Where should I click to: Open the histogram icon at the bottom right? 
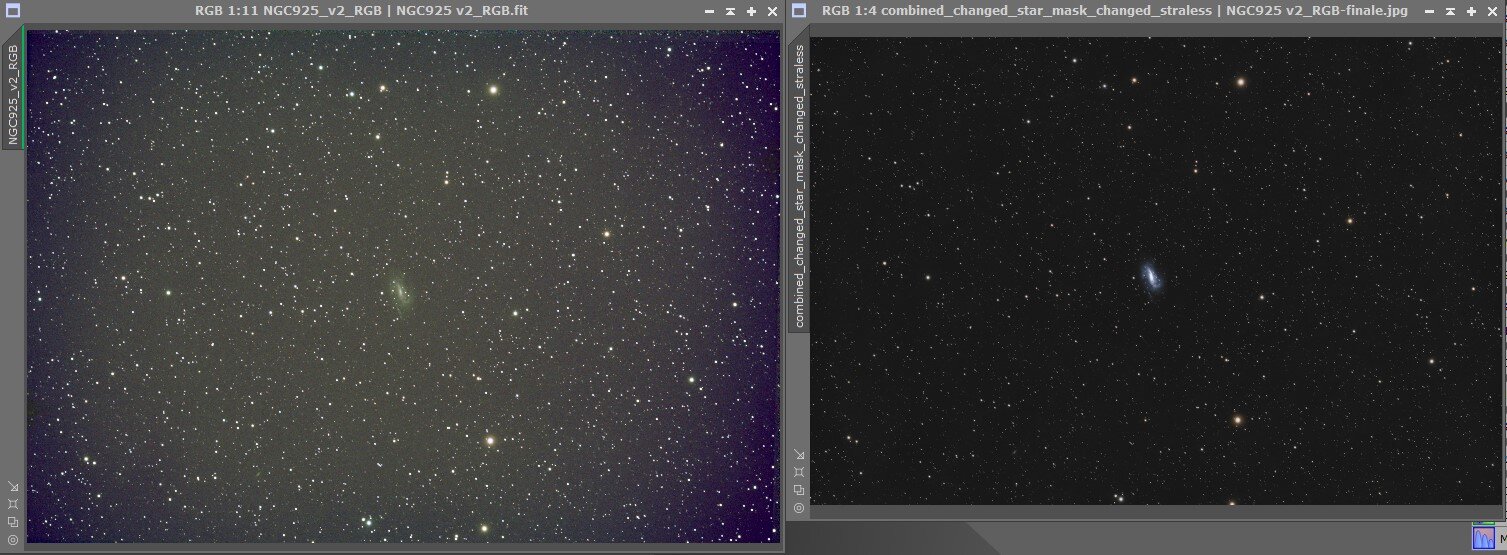(1485, 538)
